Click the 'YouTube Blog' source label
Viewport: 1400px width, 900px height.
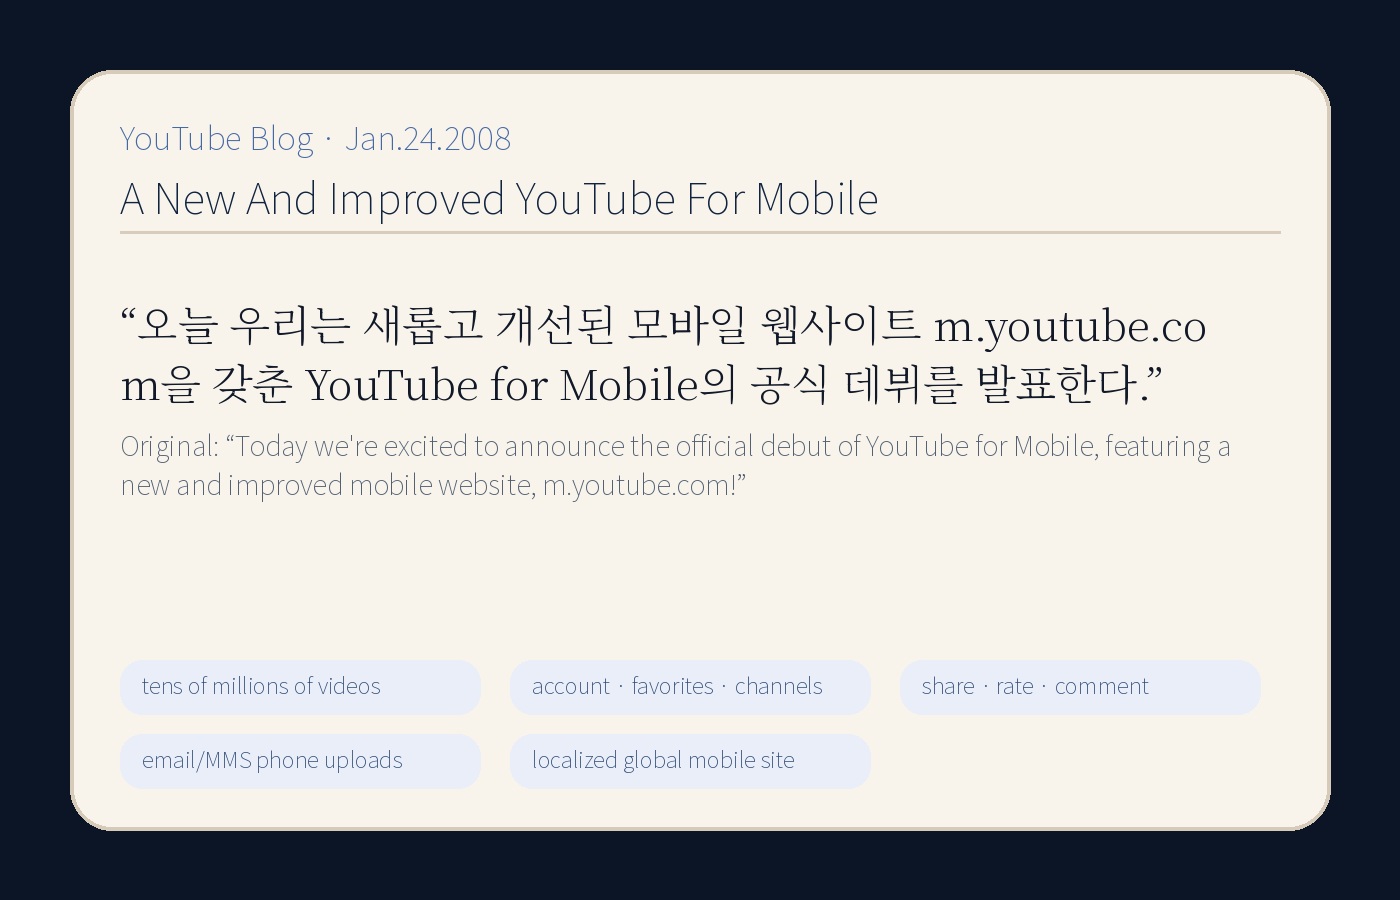[x=216, y=138]
